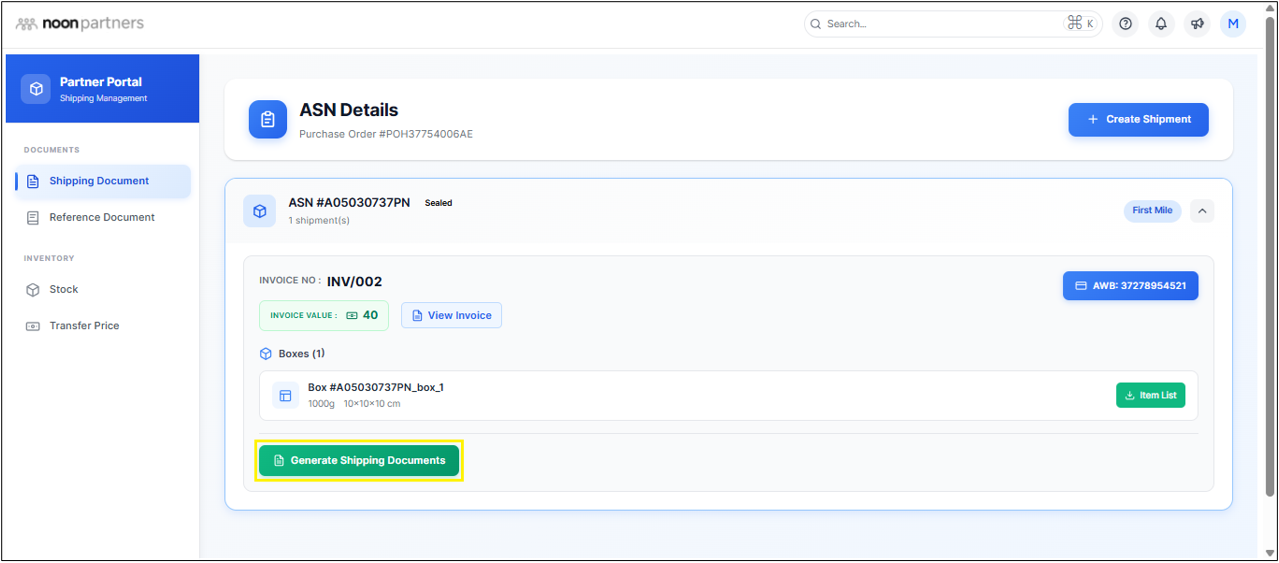Open the user profile avatar M
Image resolution: width=1279 pixels, height=563 pixels.
[1233, 24]
